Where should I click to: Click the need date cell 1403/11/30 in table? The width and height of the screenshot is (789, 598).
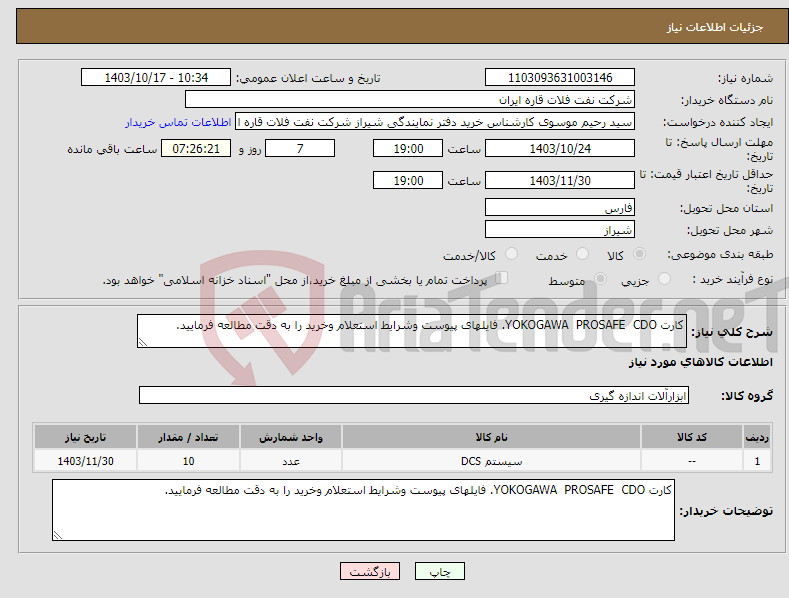click(x=86, y=461)
